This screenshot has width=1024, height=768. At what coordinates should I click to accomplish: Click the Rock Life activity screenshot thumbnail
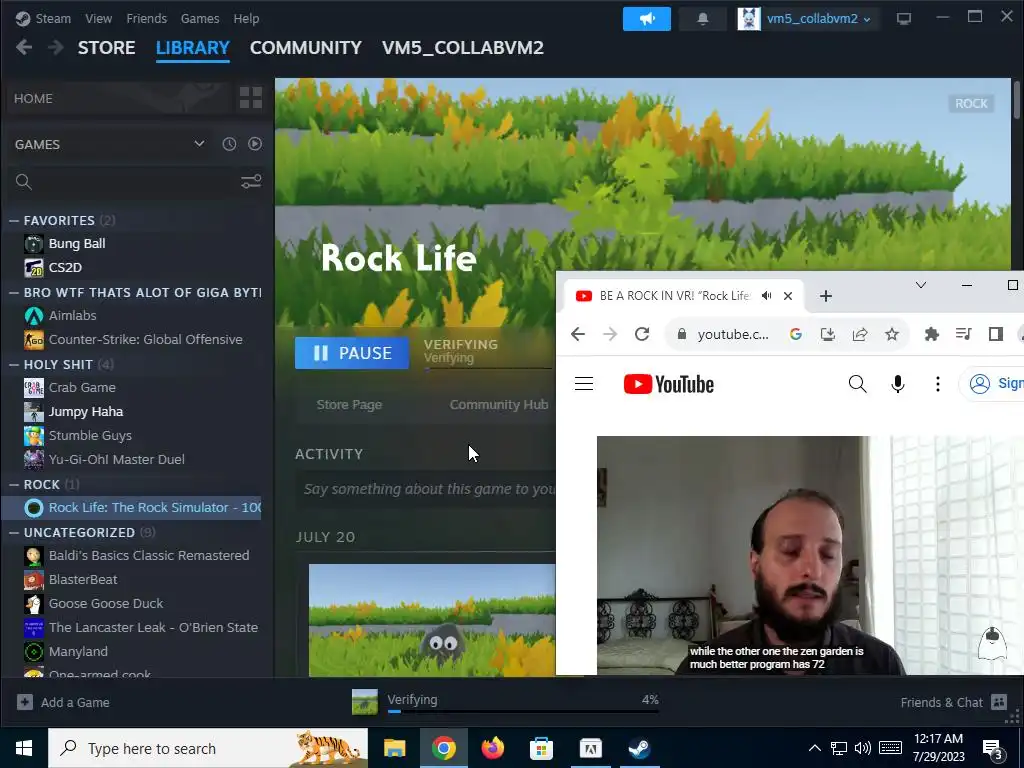click(x=432, y=620)
